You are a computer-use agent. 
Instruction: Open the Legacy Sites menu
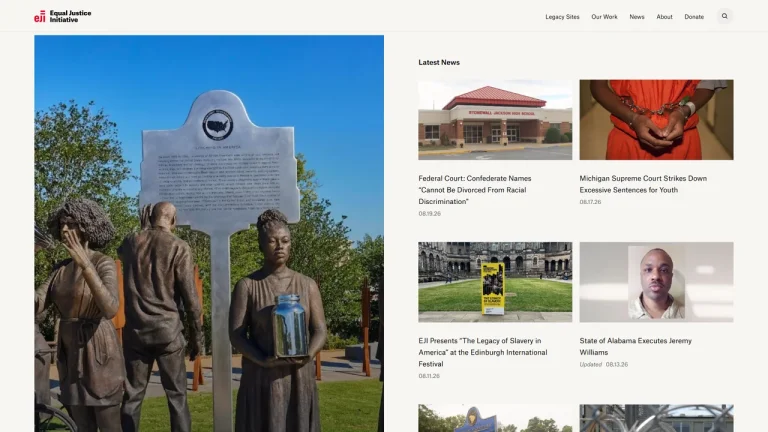(562, 17)
